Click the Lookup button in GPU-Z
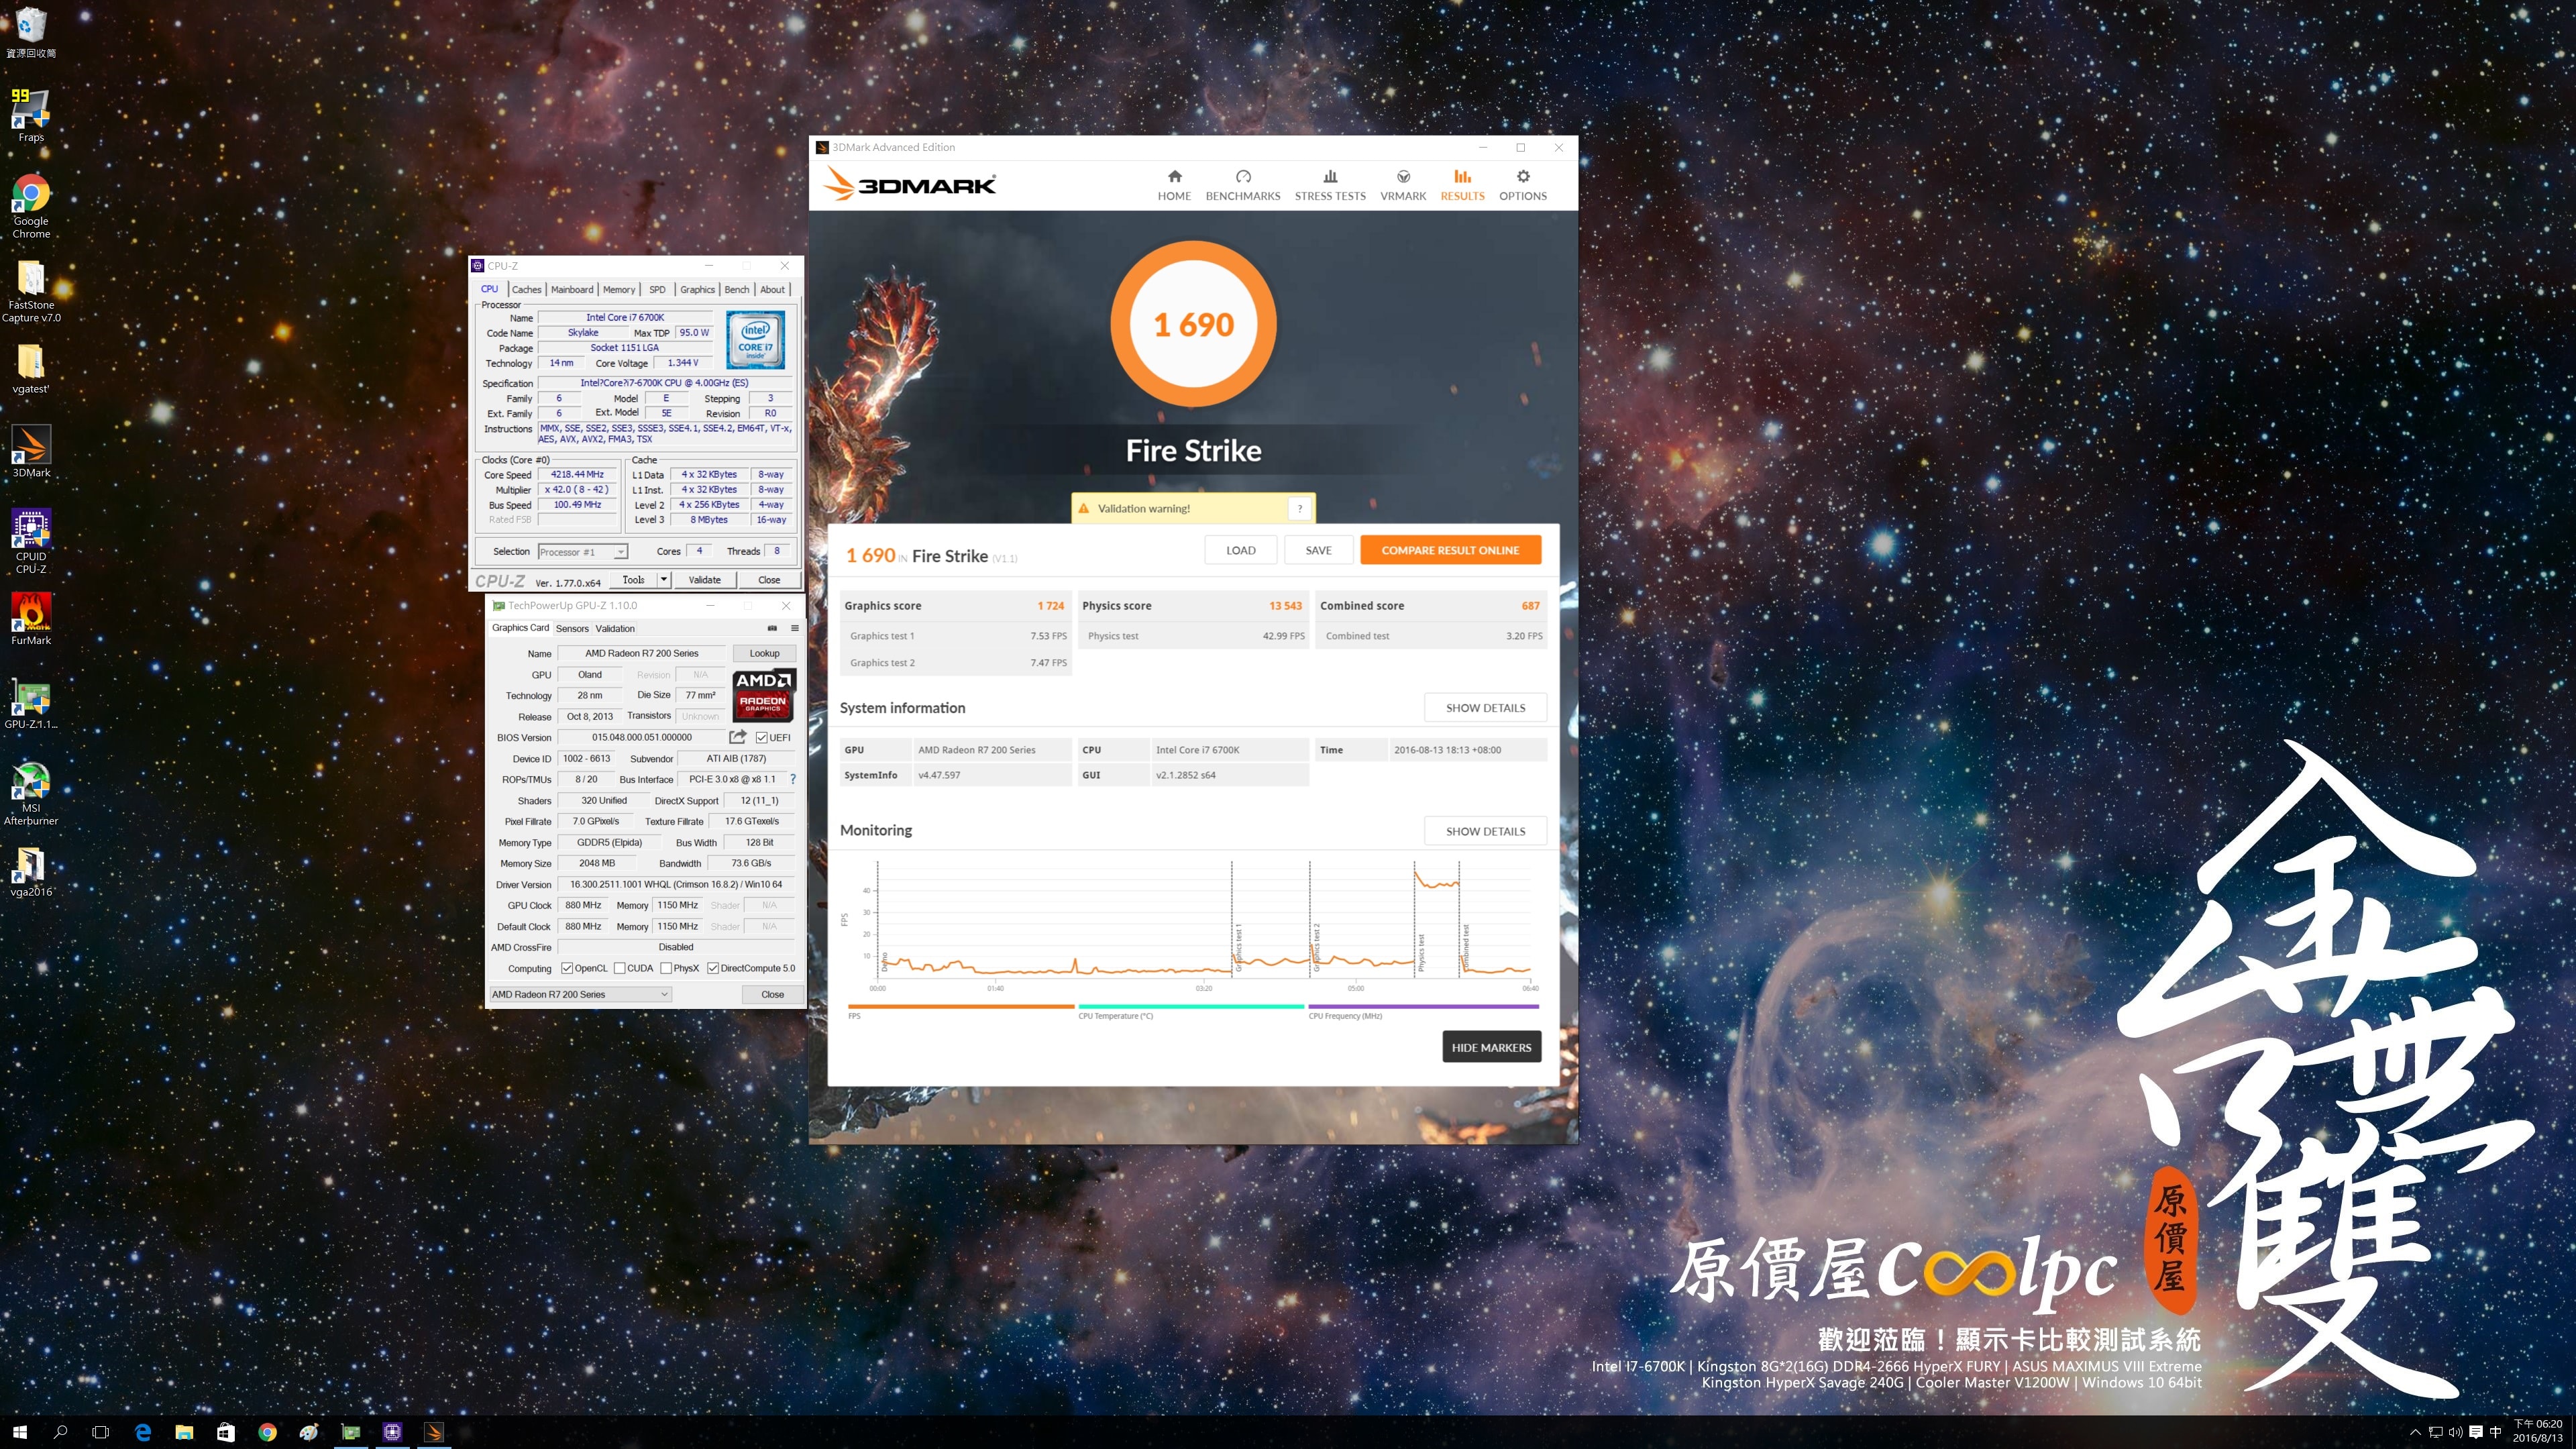 764,653
